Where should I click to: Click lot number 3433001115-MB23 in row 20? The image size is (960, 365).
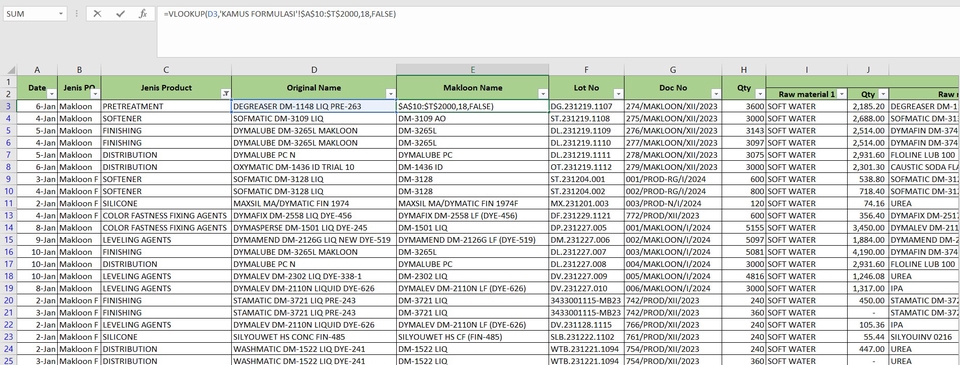pos(587,301)
